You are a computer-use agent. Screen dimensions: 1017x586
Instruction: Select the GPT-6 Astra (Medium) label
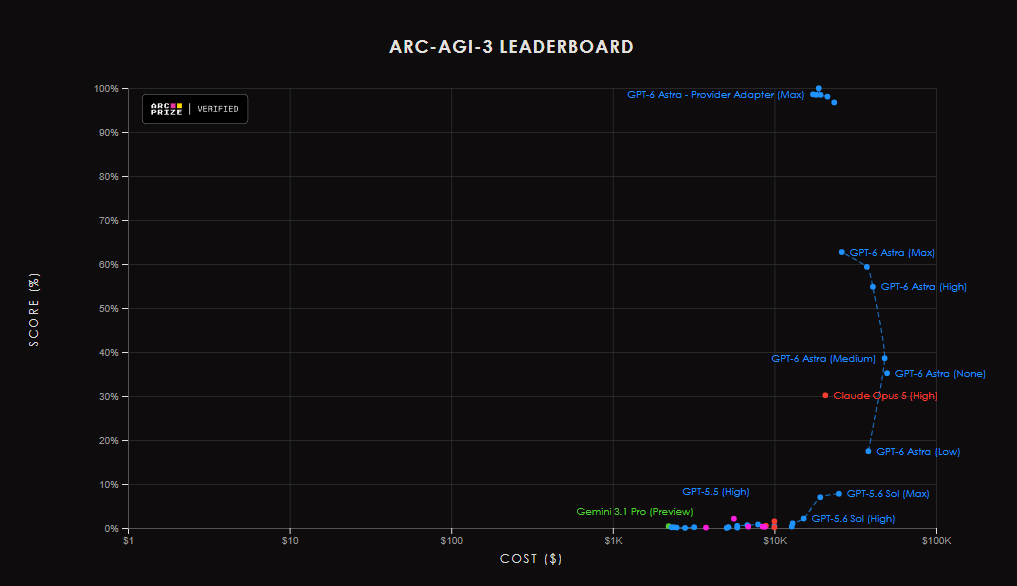(823, 359)
